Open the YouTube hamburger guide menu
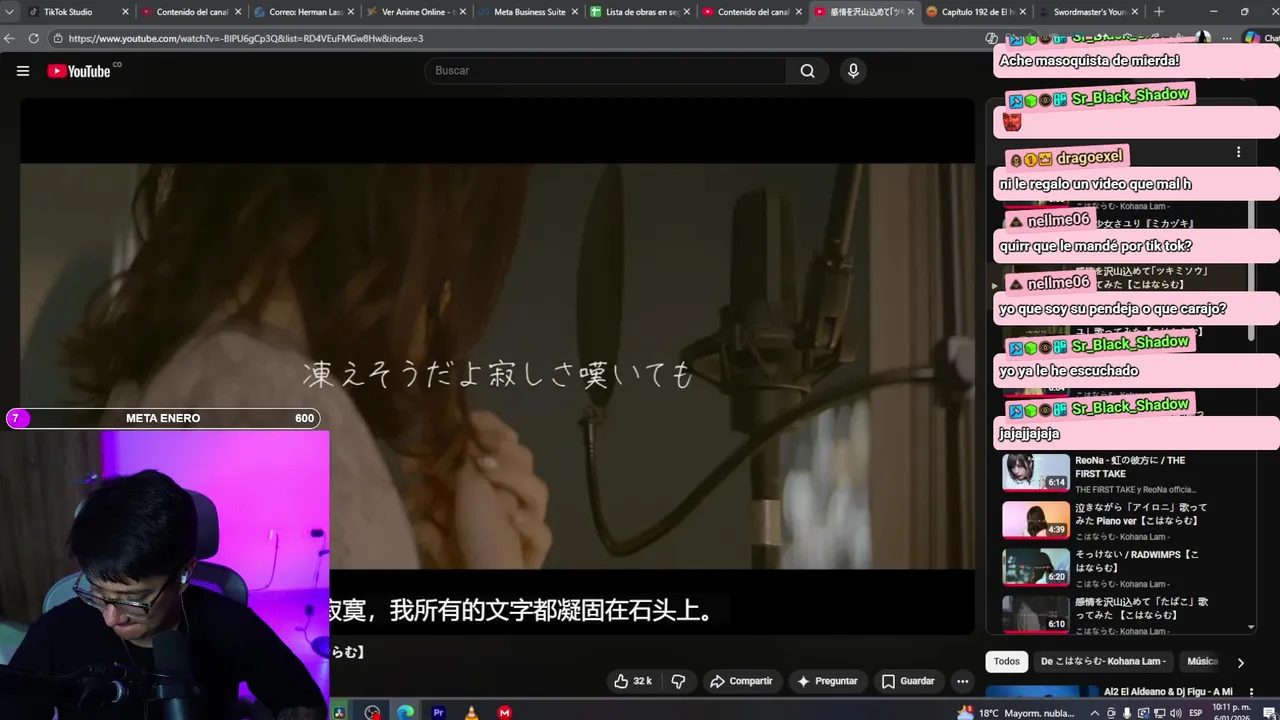Screen dimensions: 1280x720 (23, 71)
